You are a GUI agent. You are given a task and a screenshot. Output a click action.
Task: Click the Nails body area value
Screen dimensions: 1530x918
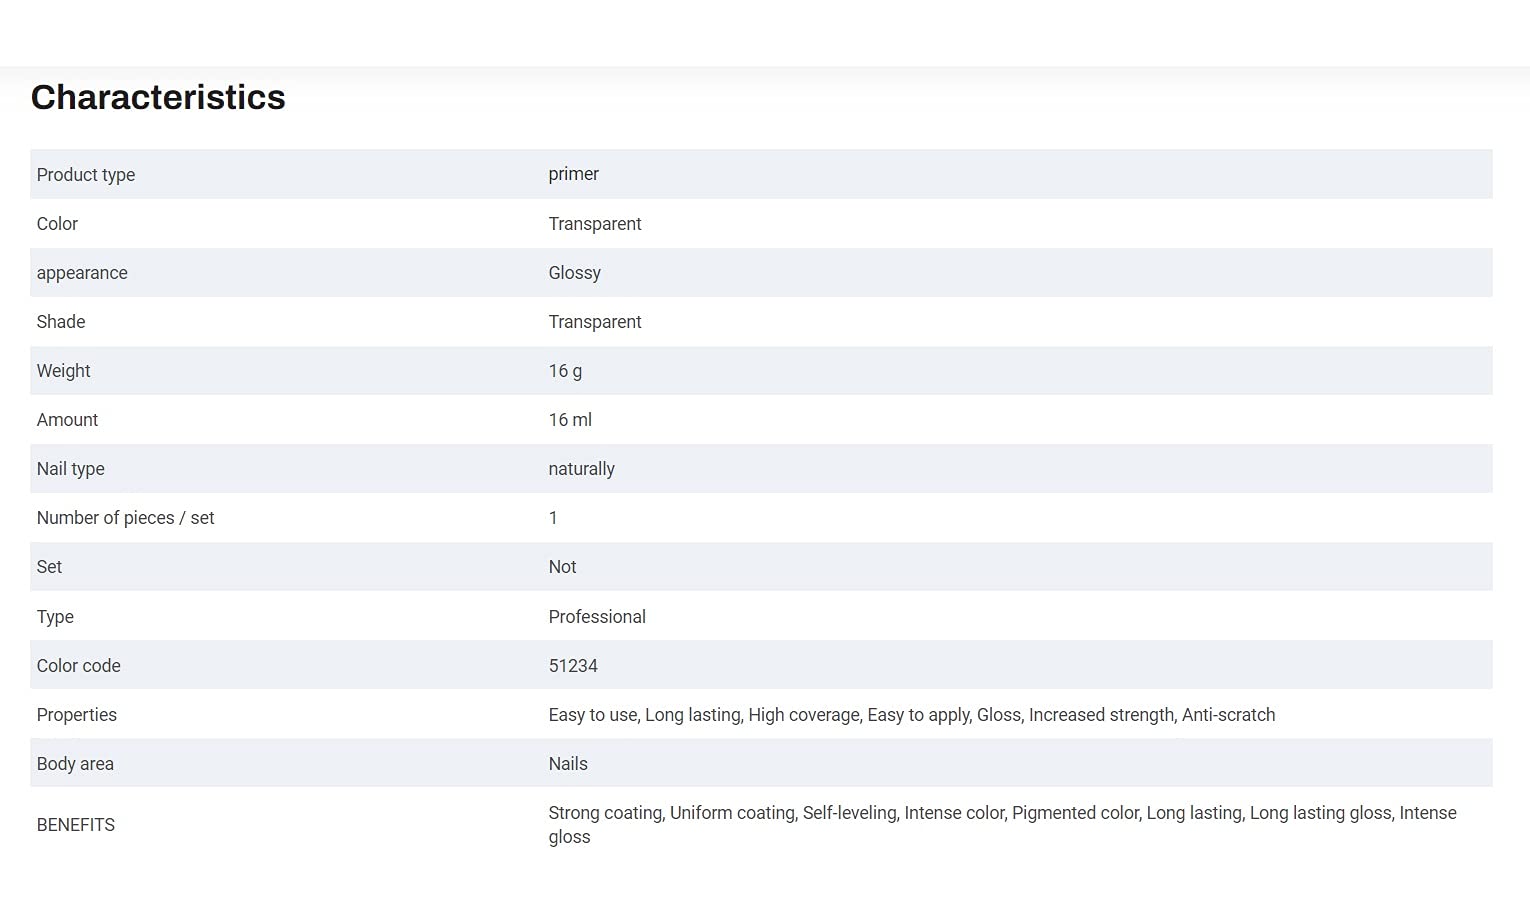tap(568, 764)
